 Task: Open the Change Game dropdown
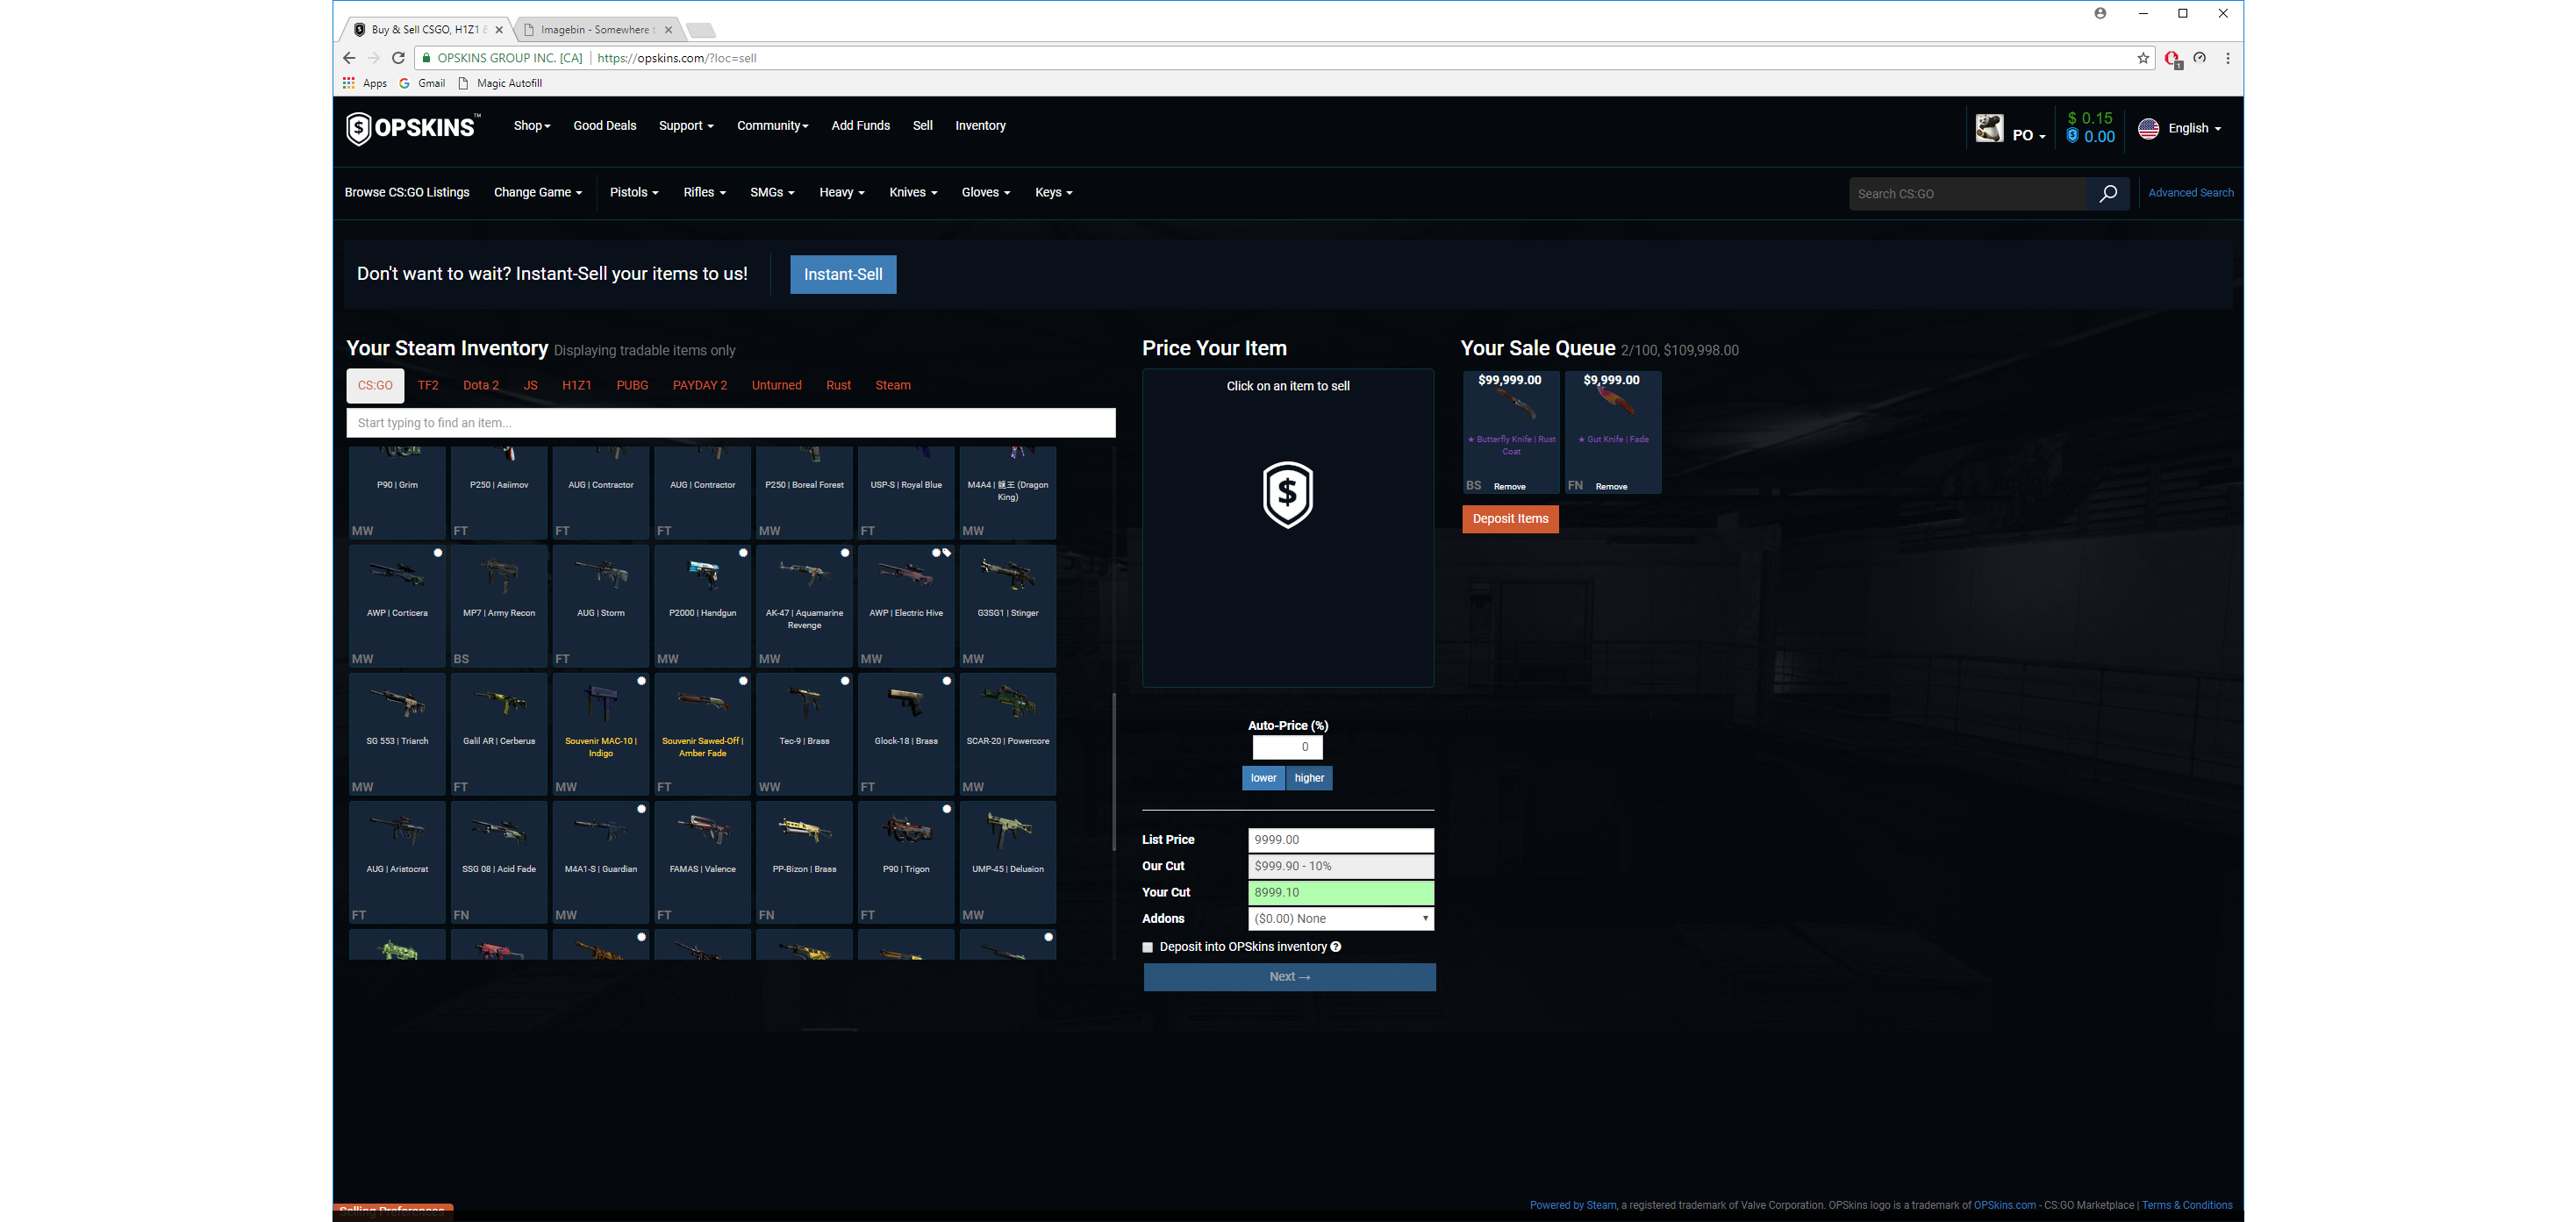pos(538,193)
